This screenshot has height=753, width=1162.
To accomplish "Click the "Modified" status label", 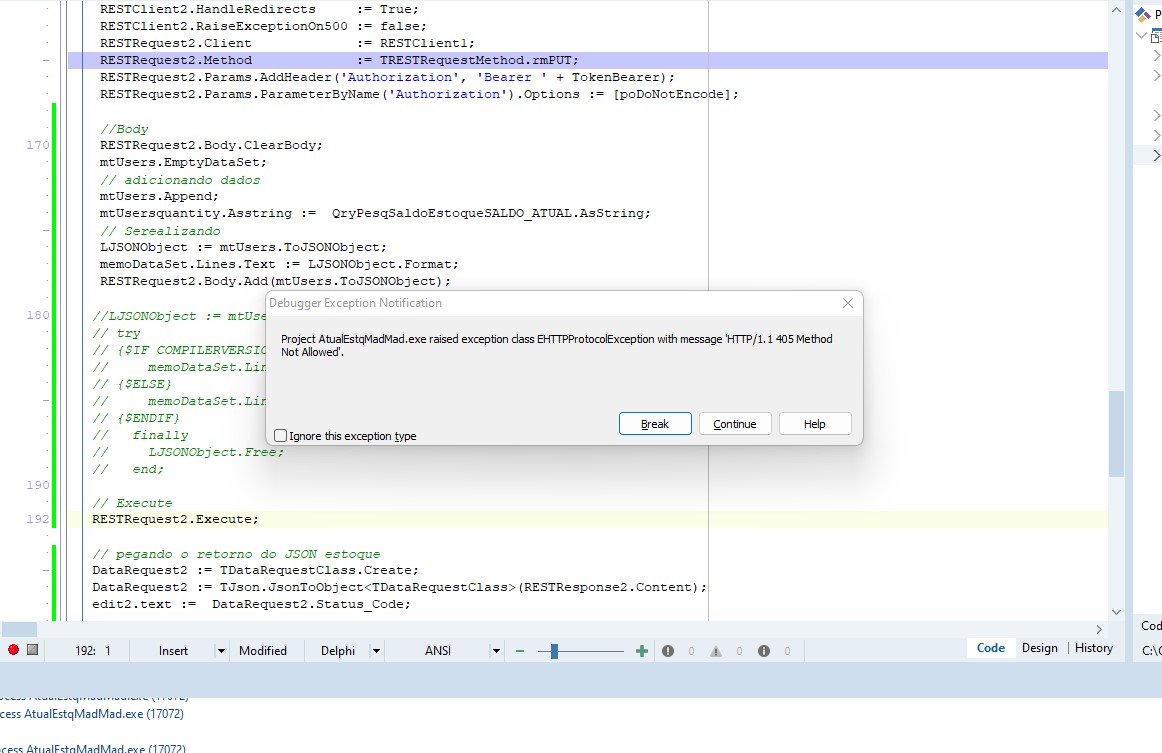I will tap(263, 651).
